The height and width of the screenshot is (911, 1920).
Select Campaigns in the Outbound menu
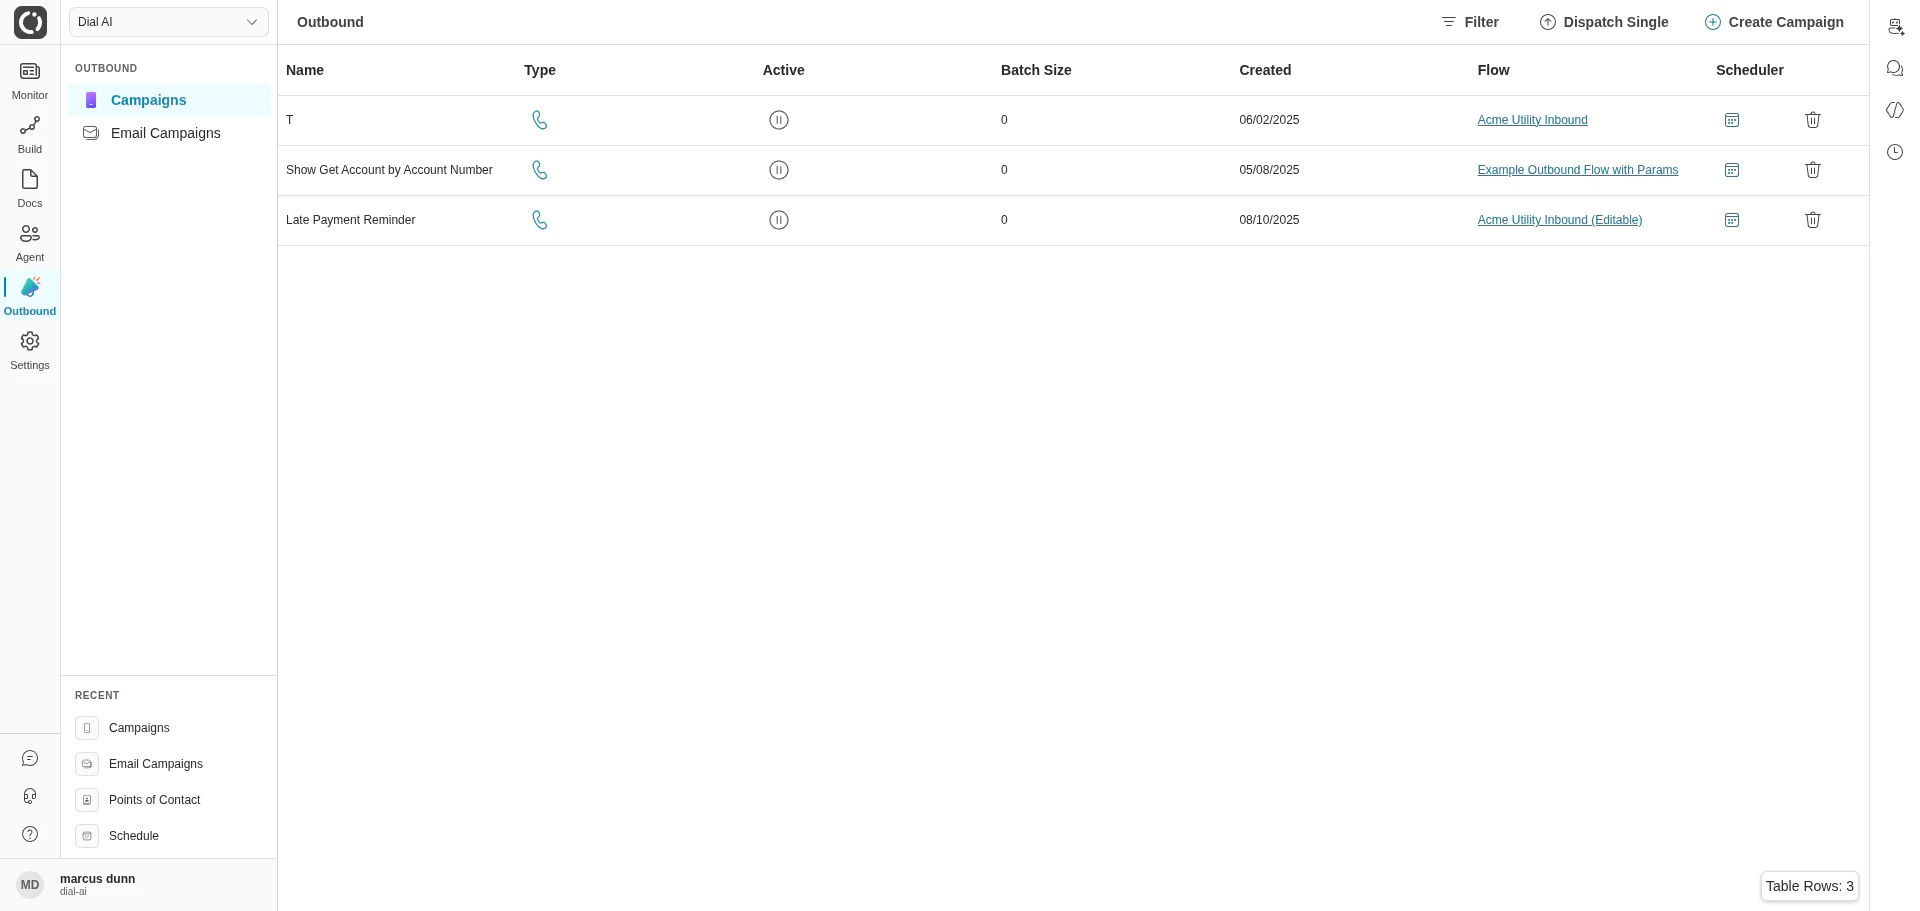[169, 100]
